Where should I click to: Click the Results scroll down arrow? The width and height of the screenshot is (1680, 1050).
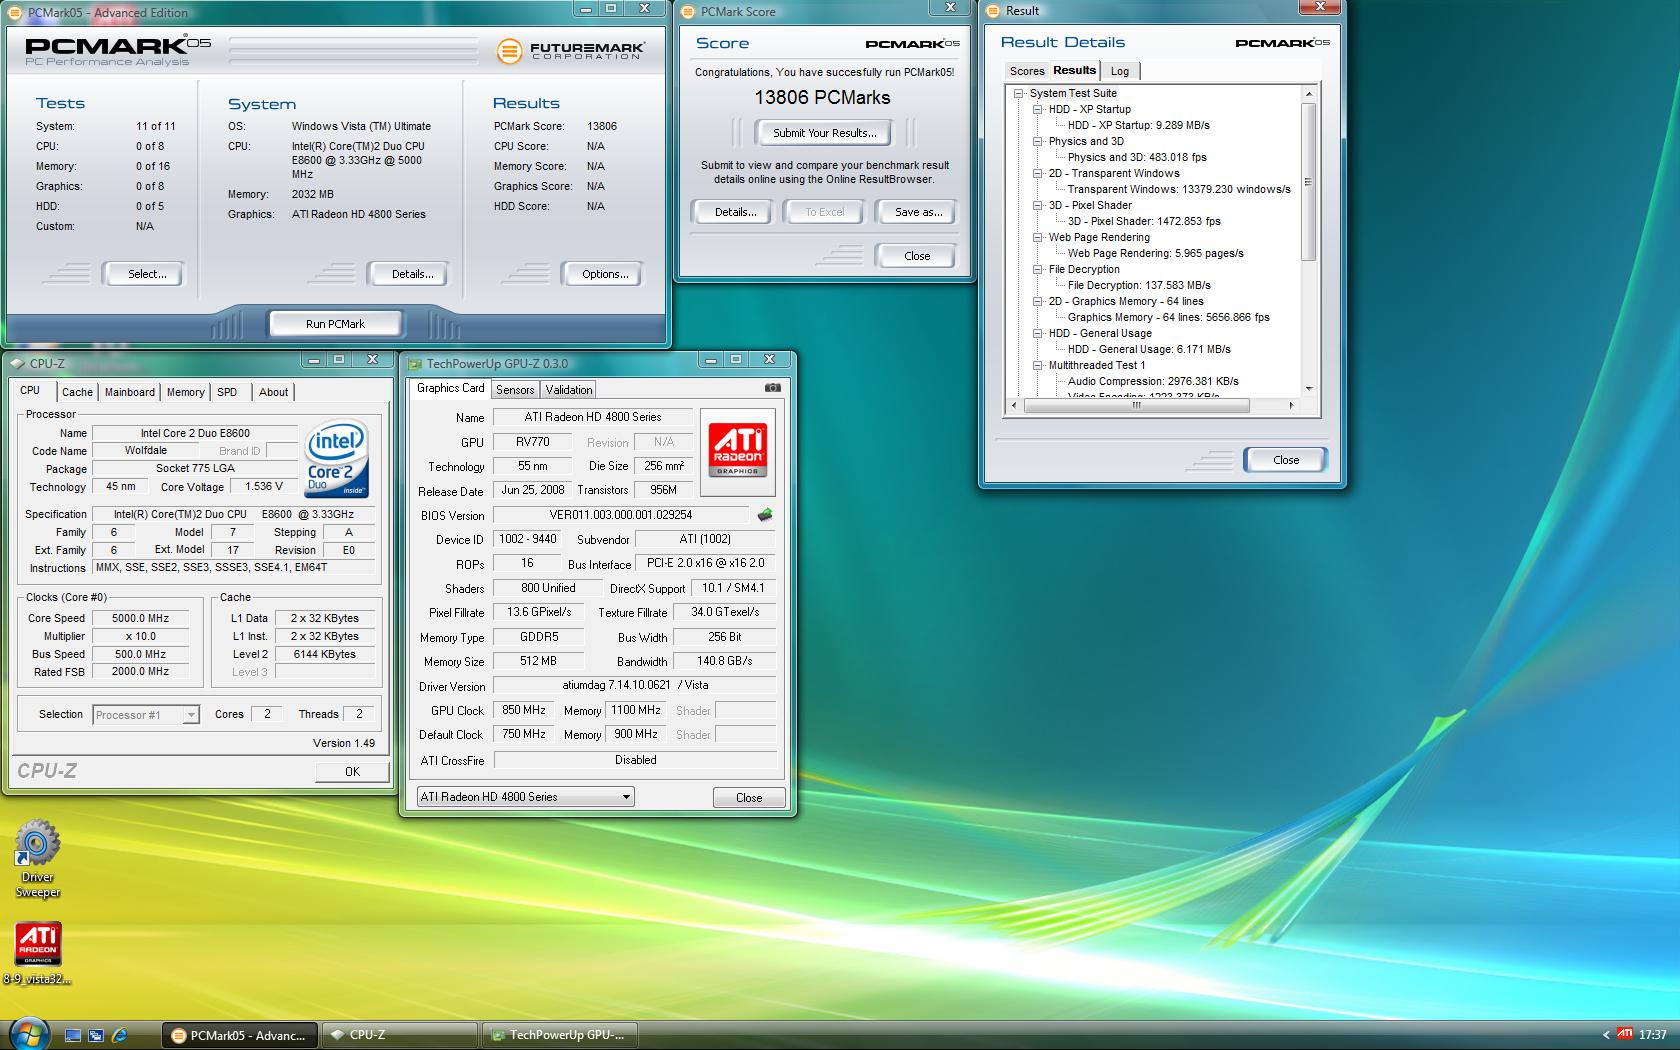coord(1308,388)
